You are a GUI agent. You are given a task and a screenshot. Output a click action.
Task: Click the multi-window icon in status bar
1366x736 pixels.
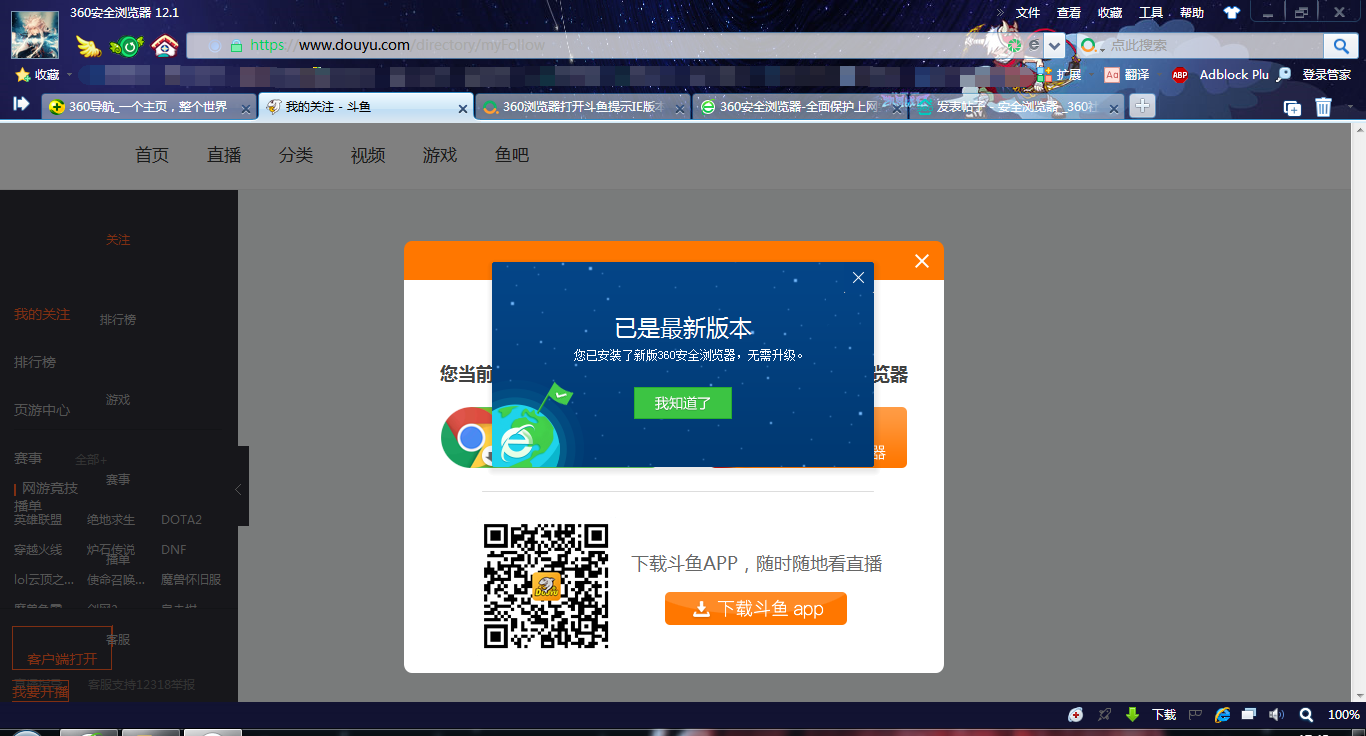[x=1249, y=715]
